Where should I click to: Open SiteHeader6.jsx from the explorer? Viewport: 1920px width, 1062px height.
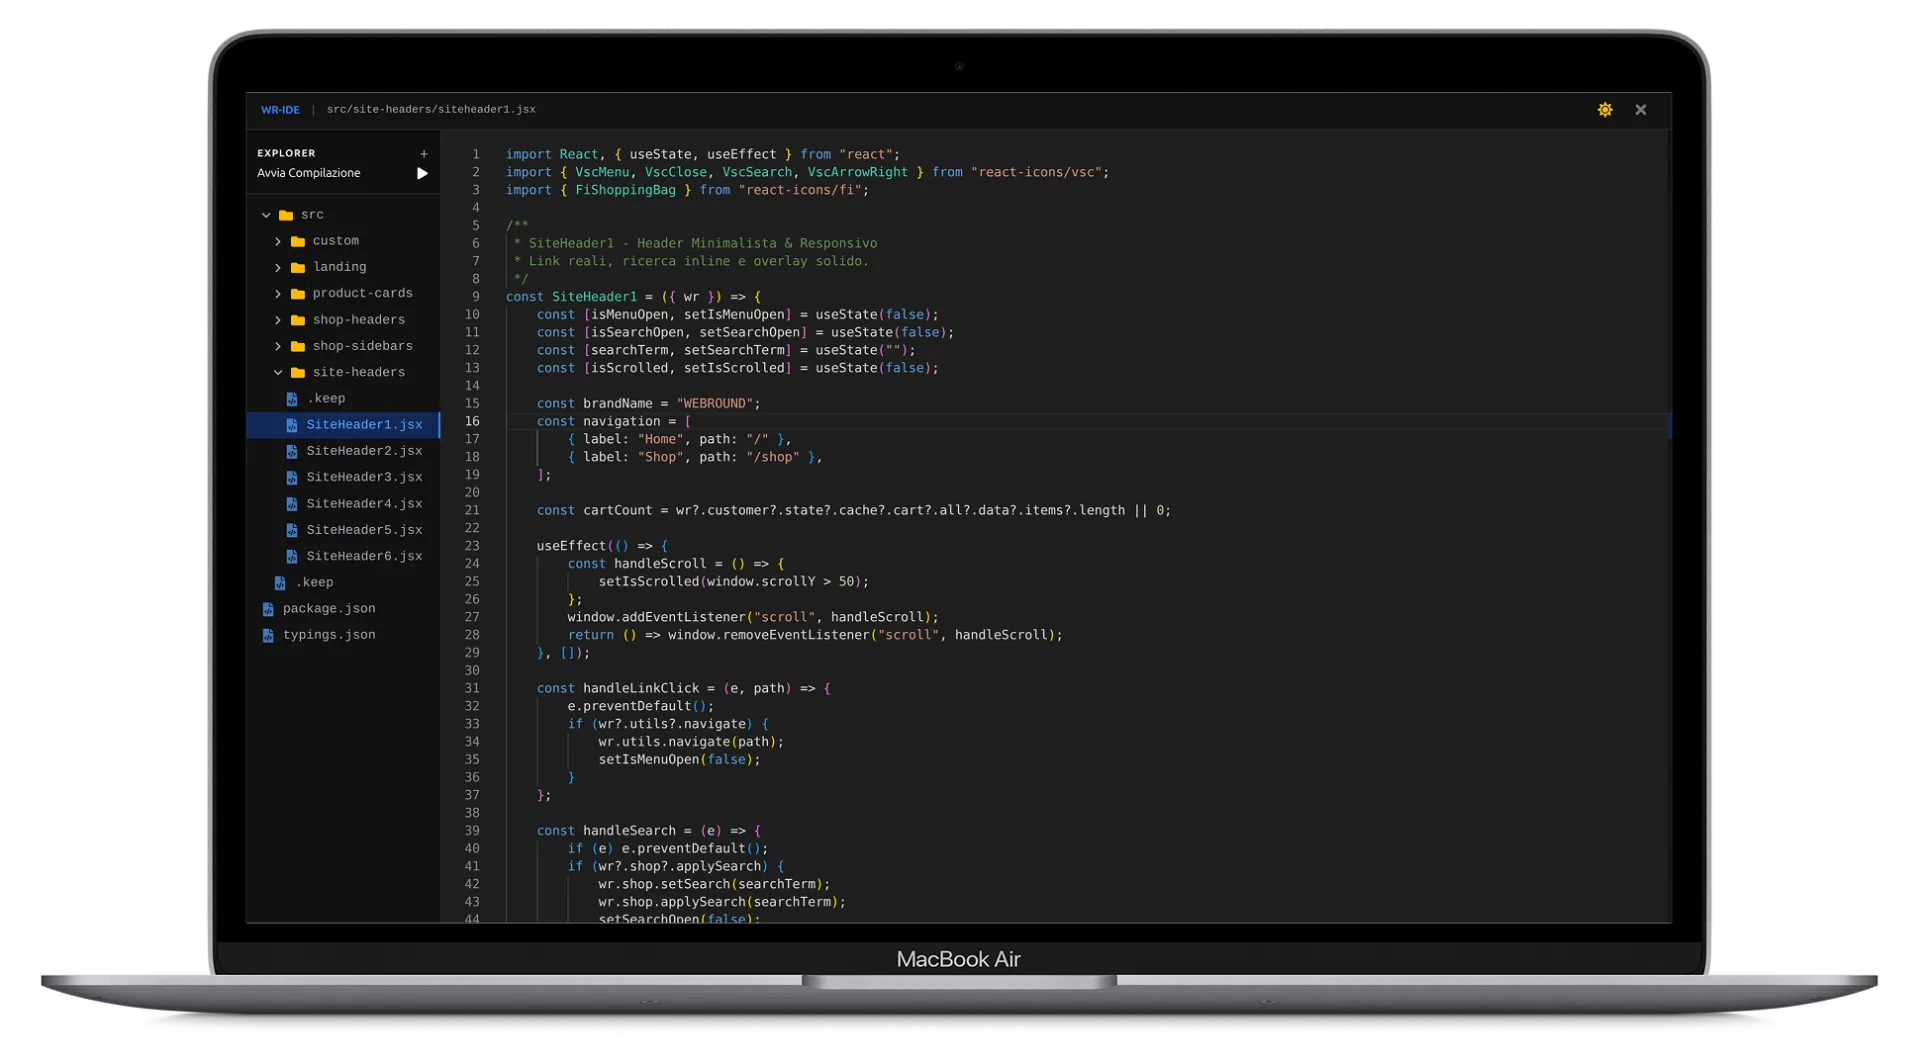[291, 556]
